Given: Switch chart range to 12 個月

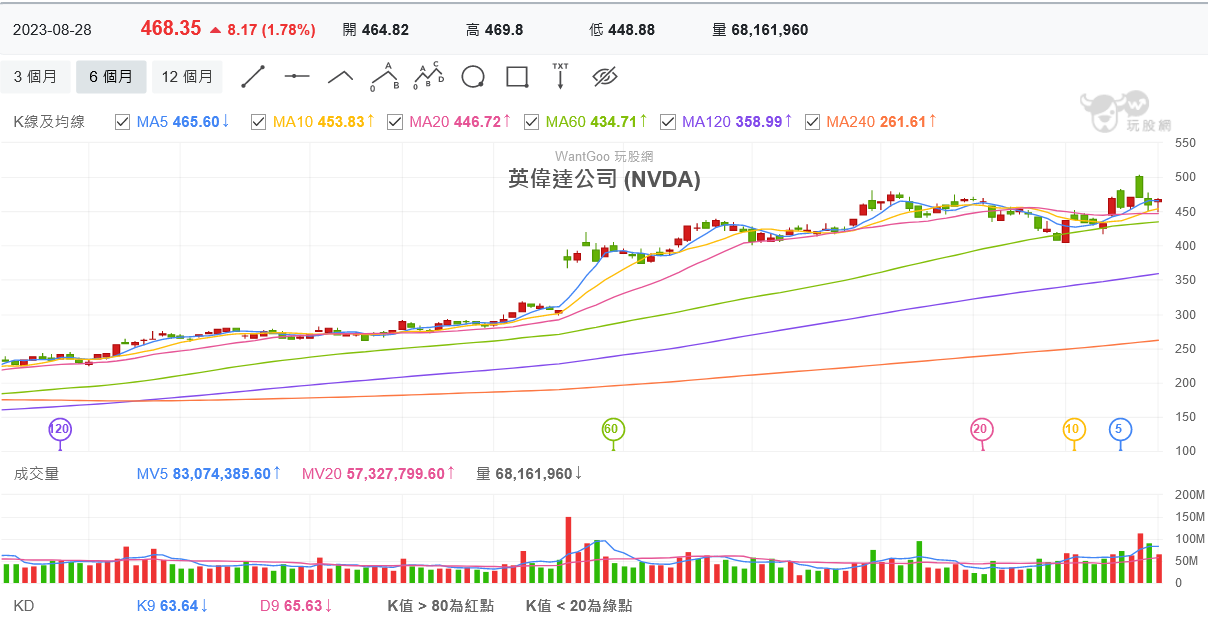Looking at the screenshot, I should tap(187, 77).
